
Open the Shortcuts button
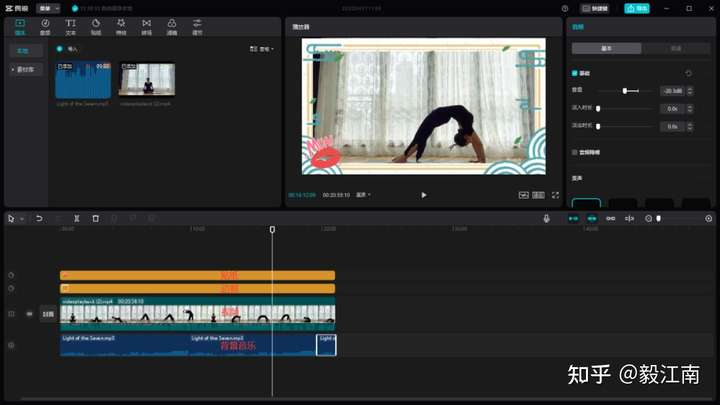point(595,9)
